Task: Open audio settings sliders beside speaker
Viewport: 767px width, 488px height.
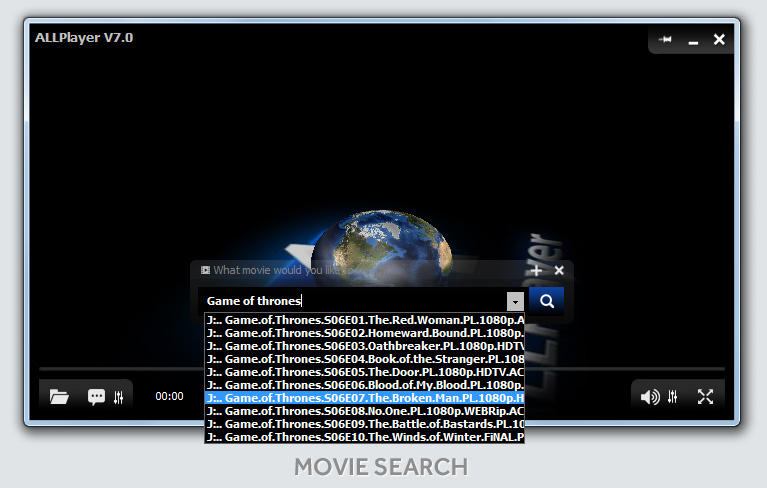Action: point(673,397)
